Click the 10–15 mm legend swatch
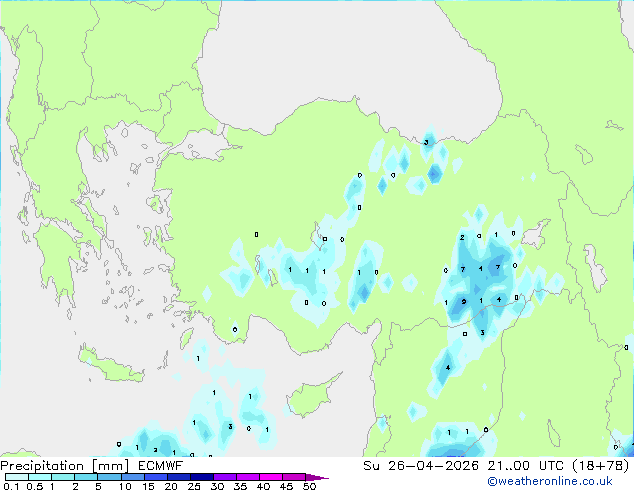Image resolution: width=634 pixels, height=490 pixels. (132, 477)
